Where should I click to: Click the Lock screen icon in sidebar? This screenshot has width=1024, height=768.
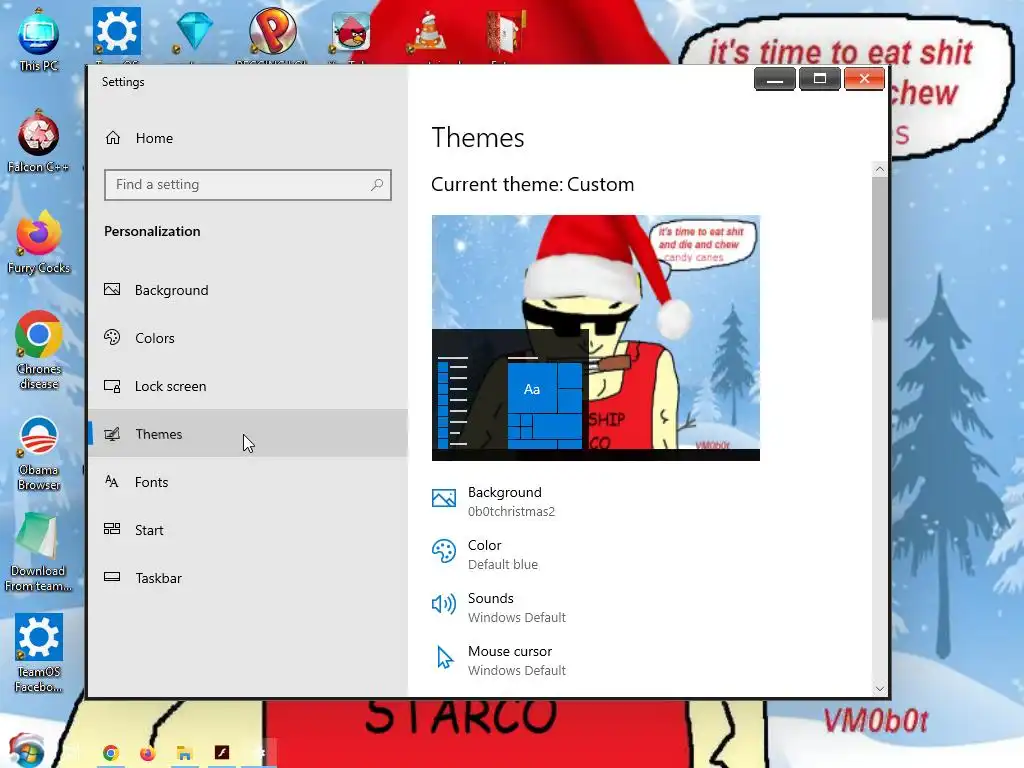112,386
